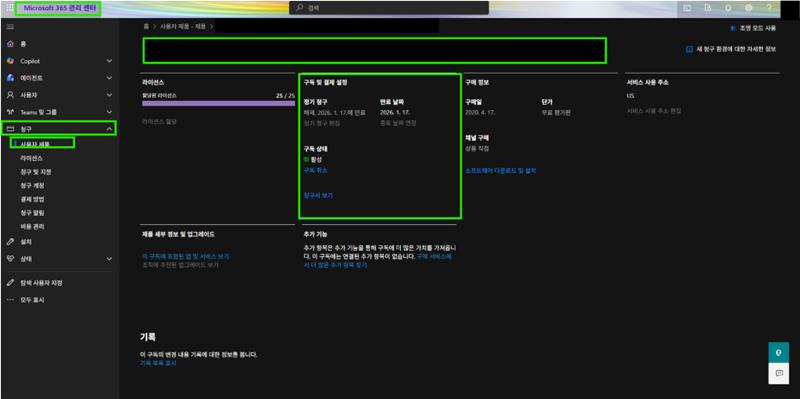Open the settings gear in header

[748, 8]
